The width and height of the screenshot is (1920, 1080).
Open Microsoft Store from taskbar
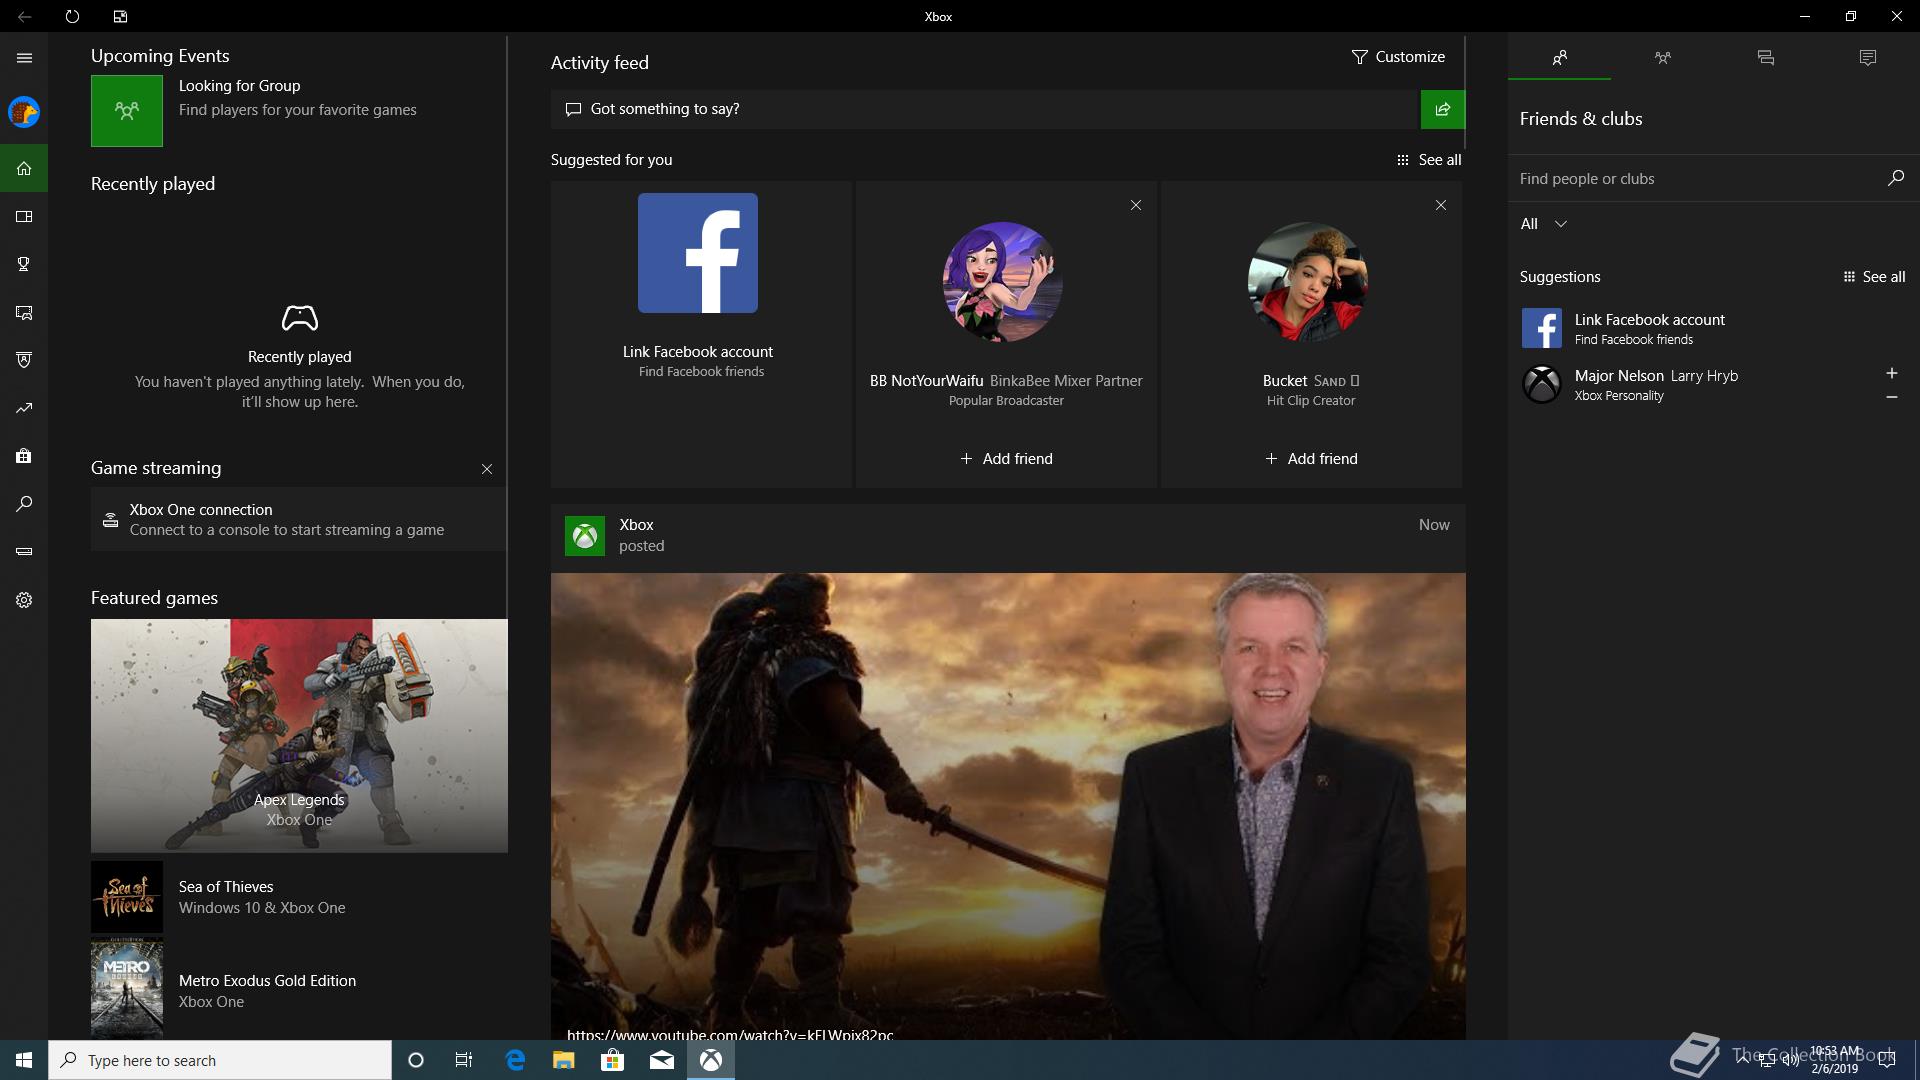[612, 1060]
